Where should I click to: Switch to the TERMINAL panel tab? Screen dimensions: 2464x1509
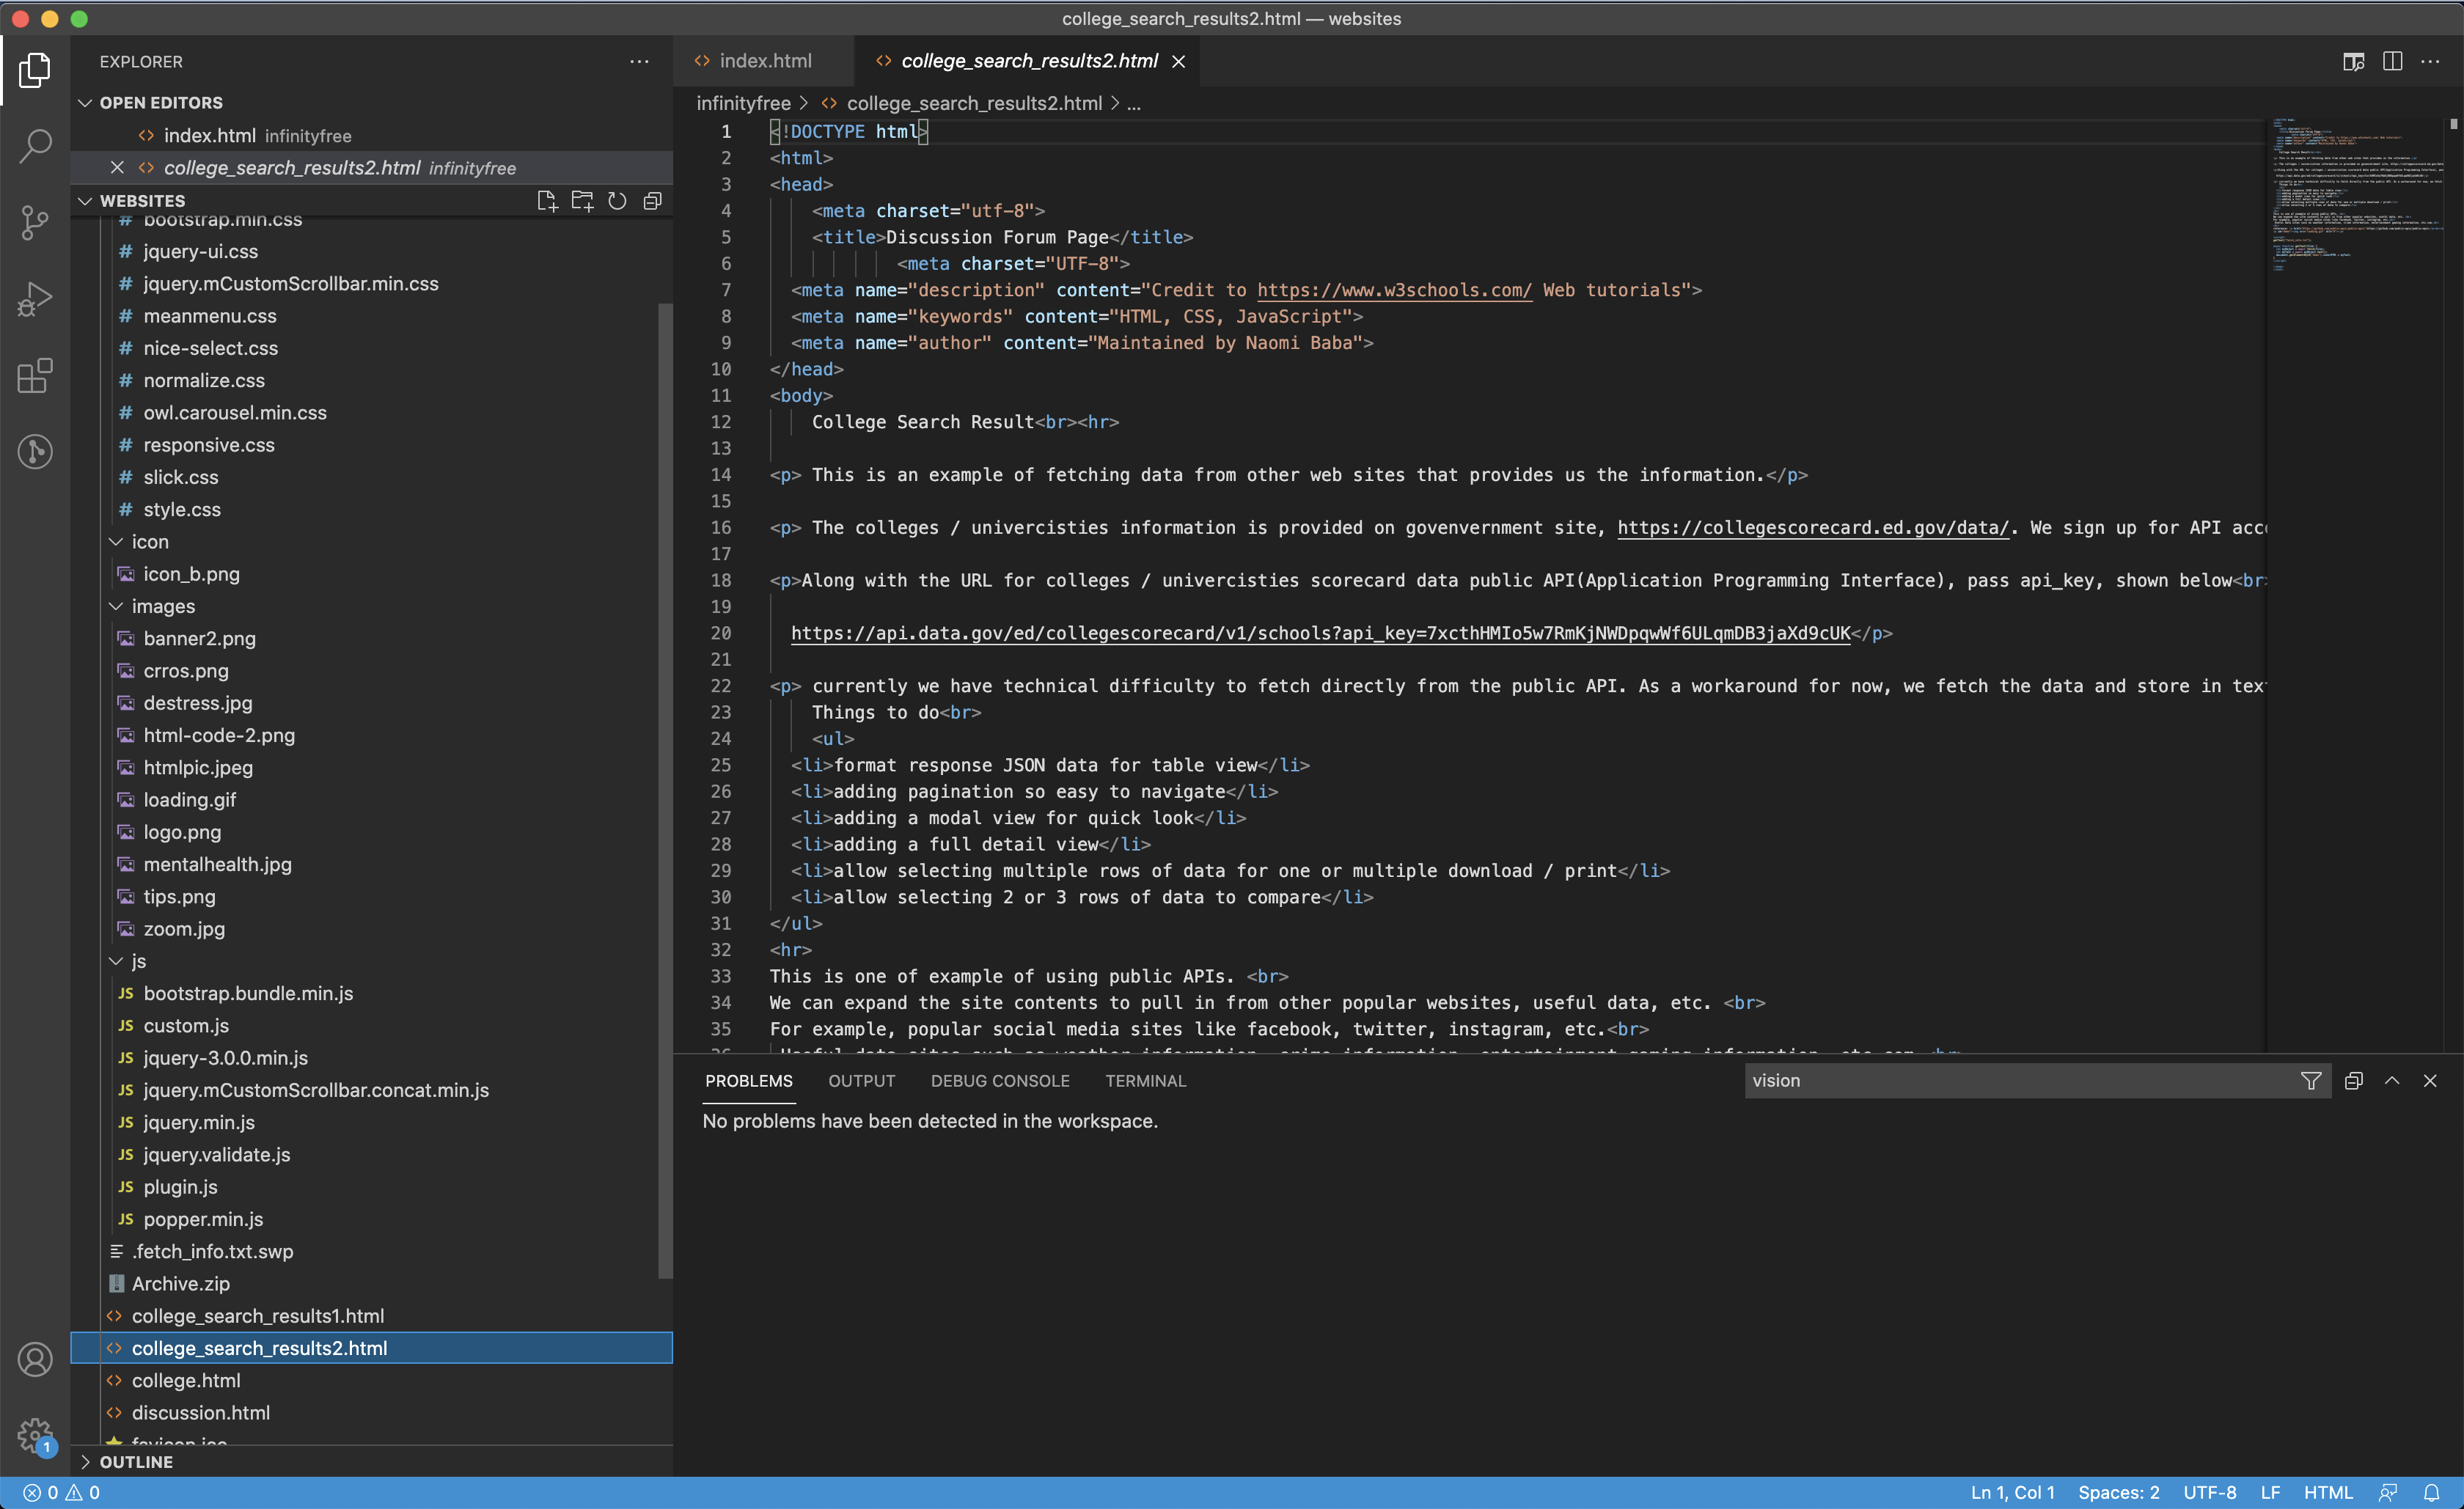[1145, 1080]
